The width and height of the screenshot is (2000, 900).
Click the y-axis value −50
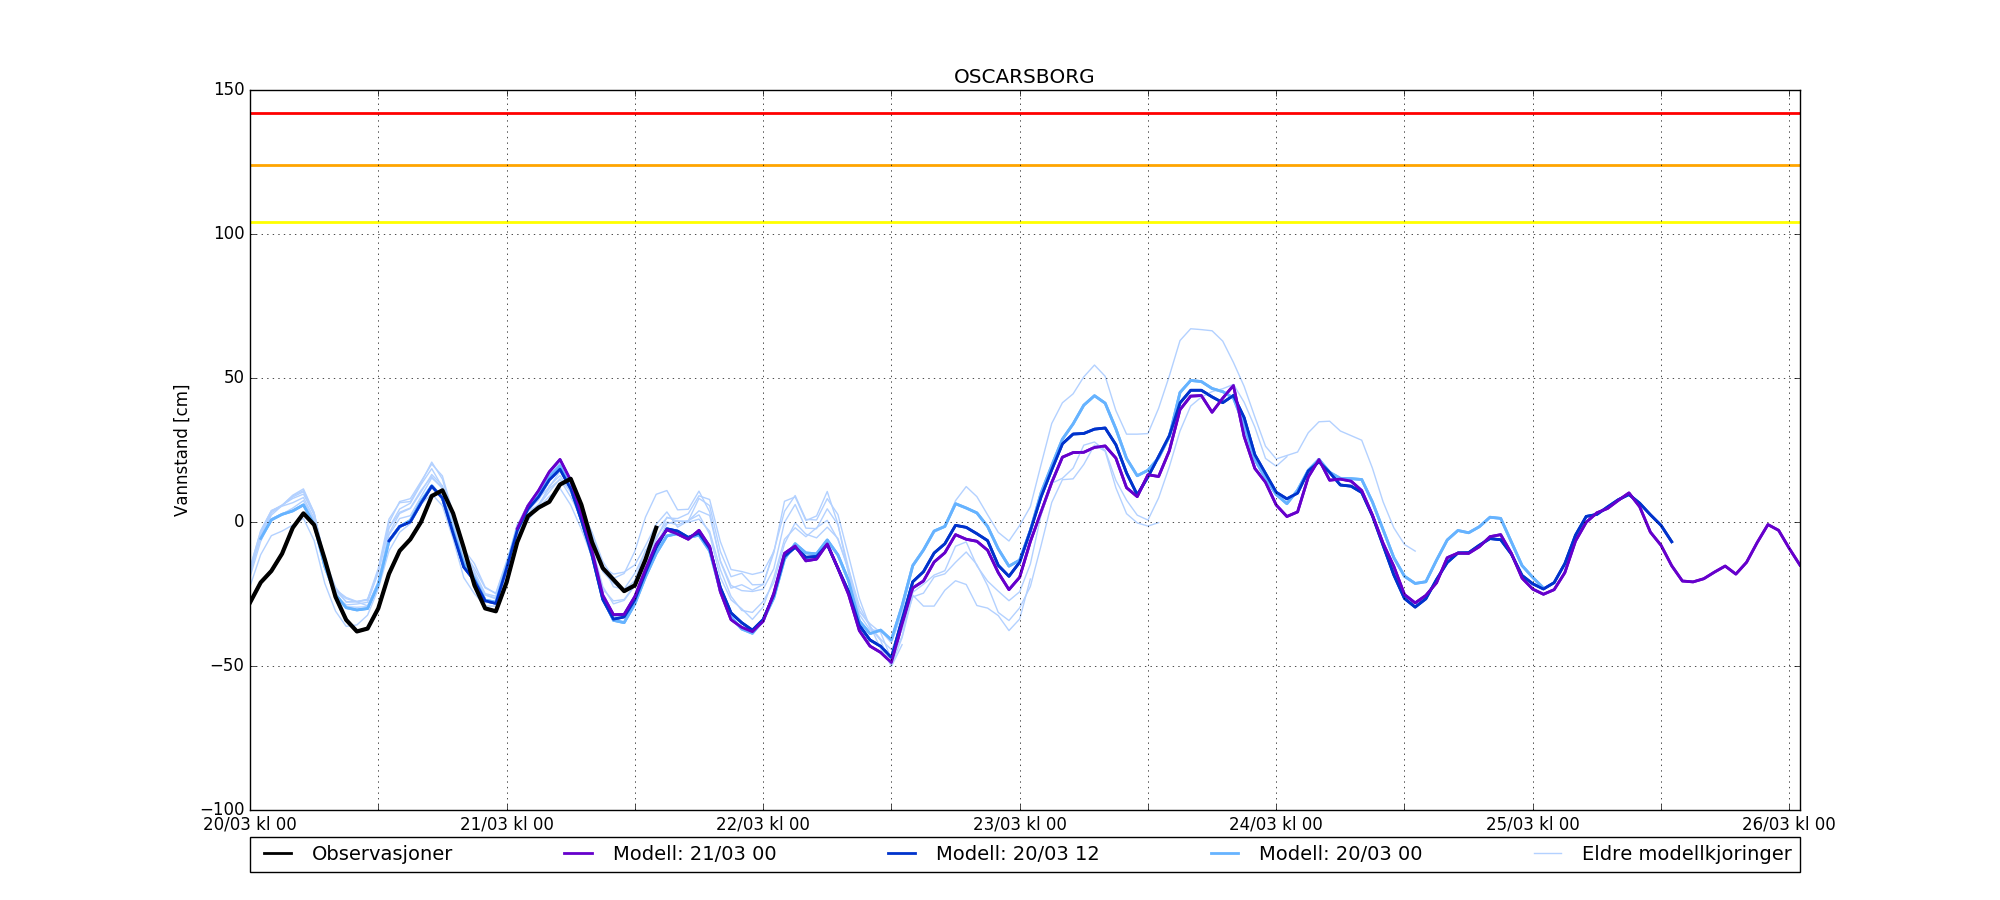[x=226, y=666]
